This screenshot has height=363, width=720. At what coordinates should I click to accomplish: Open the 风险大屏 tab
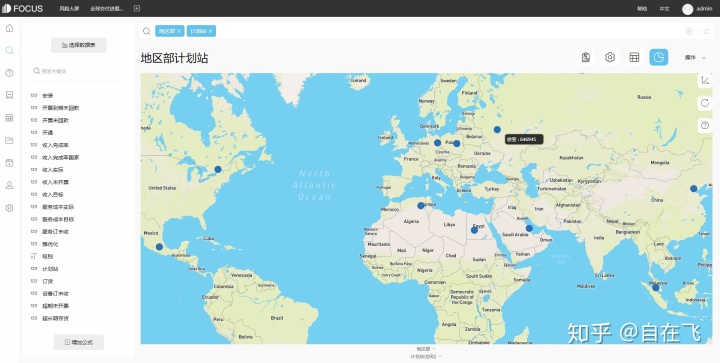[69, 9]
